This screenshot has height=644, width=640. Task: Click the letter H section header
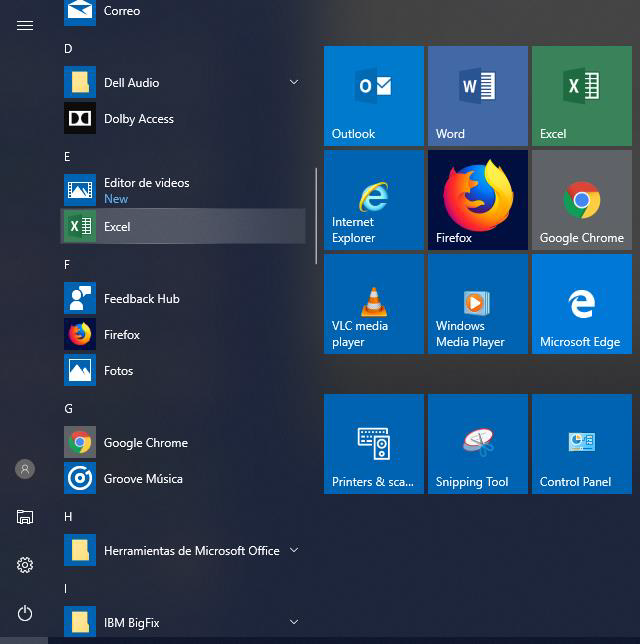click(68, 517)
